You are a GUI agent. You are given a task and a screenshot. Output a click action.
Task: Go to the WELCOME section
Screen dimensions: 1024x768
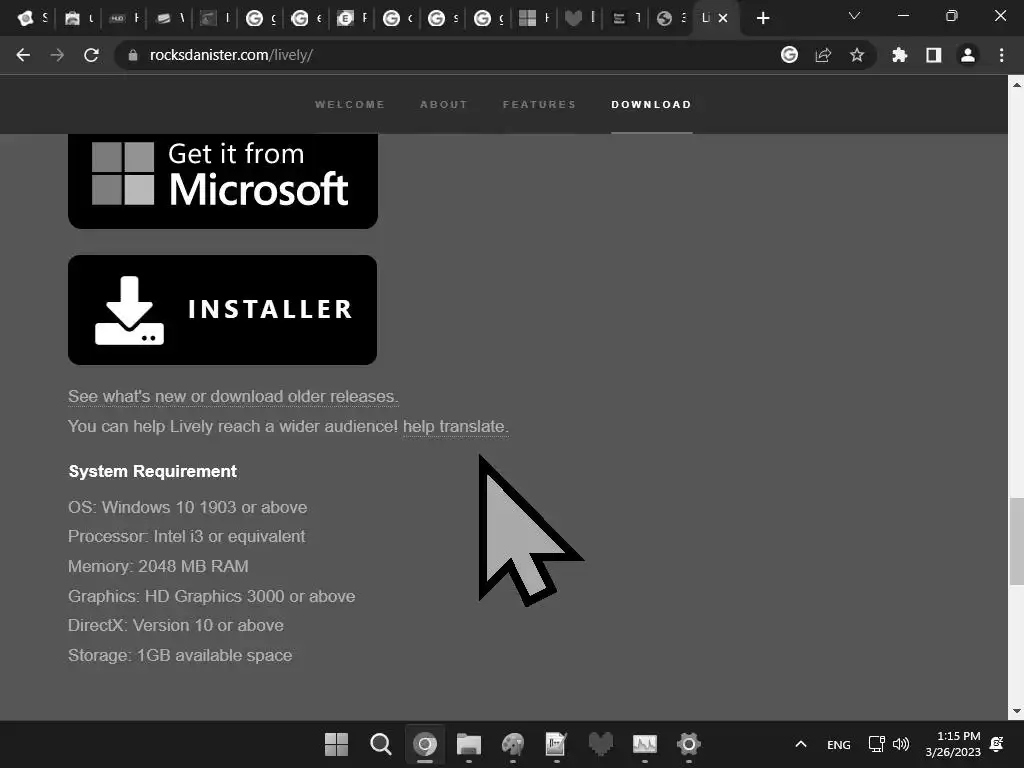click(349, 104)
